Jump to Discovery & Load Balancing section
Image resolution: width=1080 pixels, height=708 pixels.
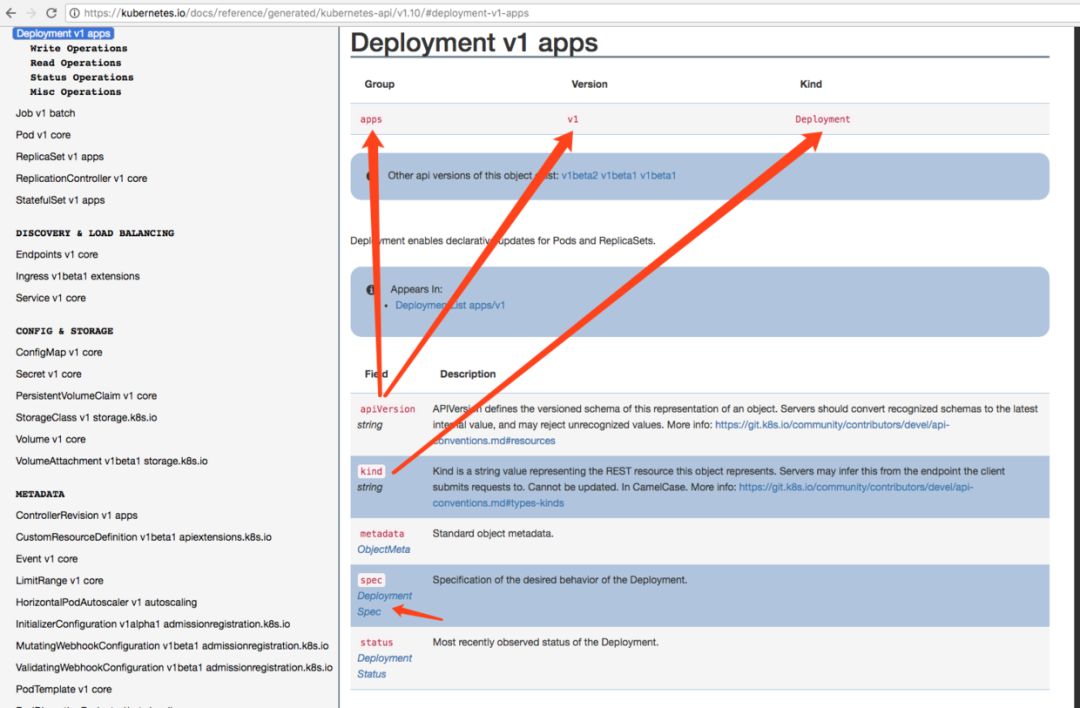(x=95, y=233)
